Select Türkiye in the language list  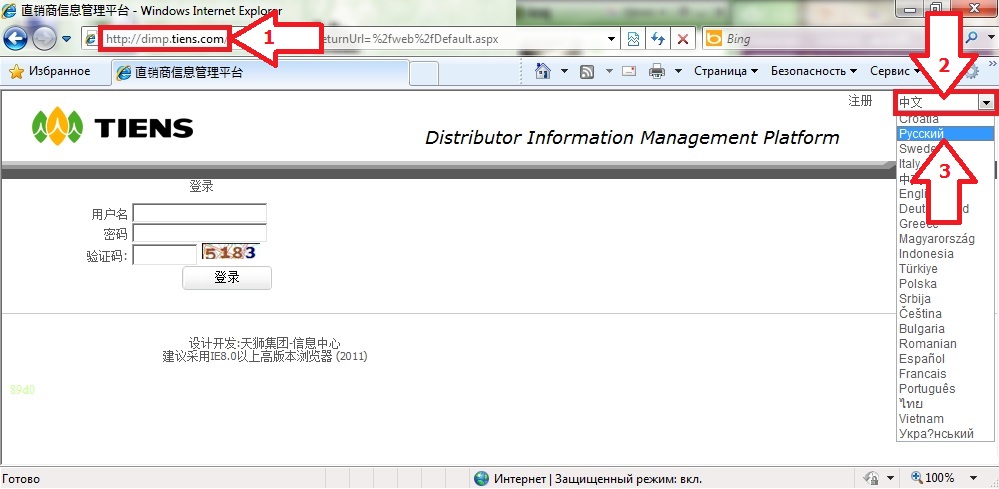(945, 269)
